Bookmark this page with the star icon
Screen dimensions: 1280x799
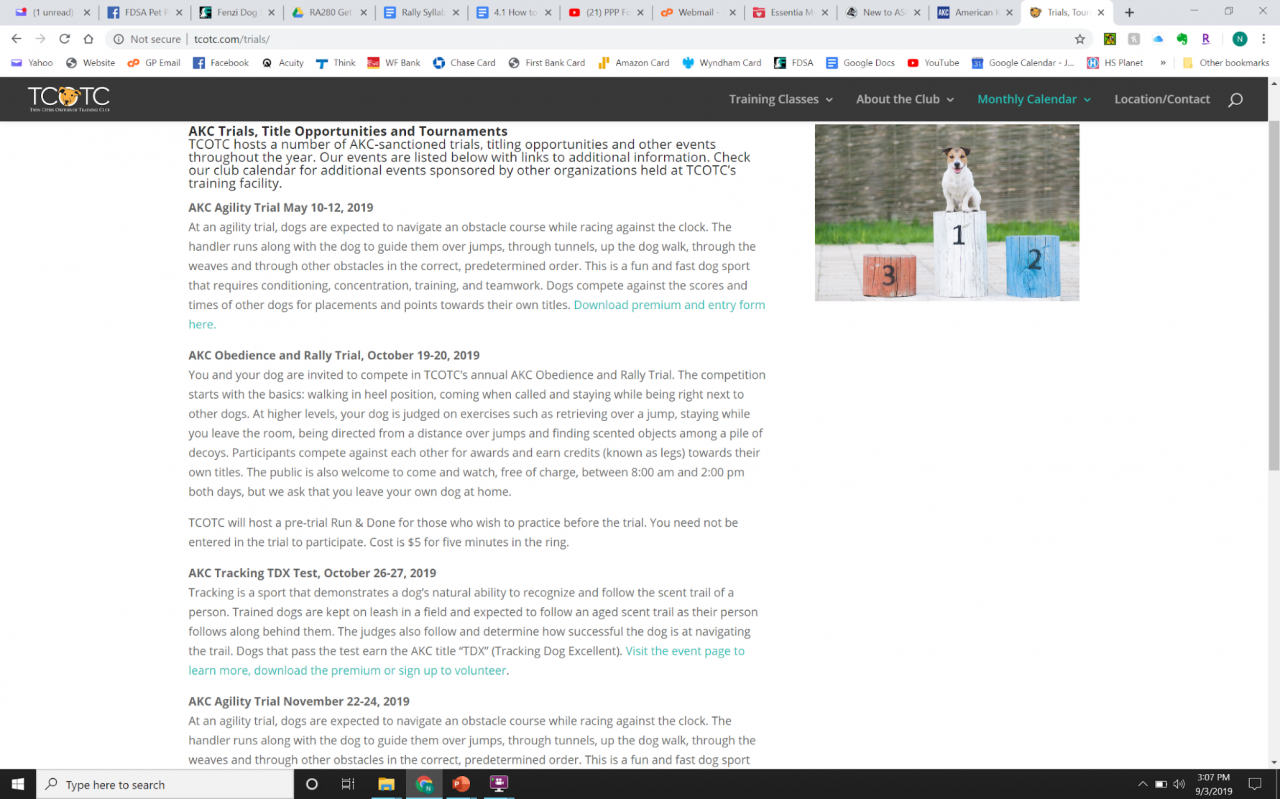1079,39
